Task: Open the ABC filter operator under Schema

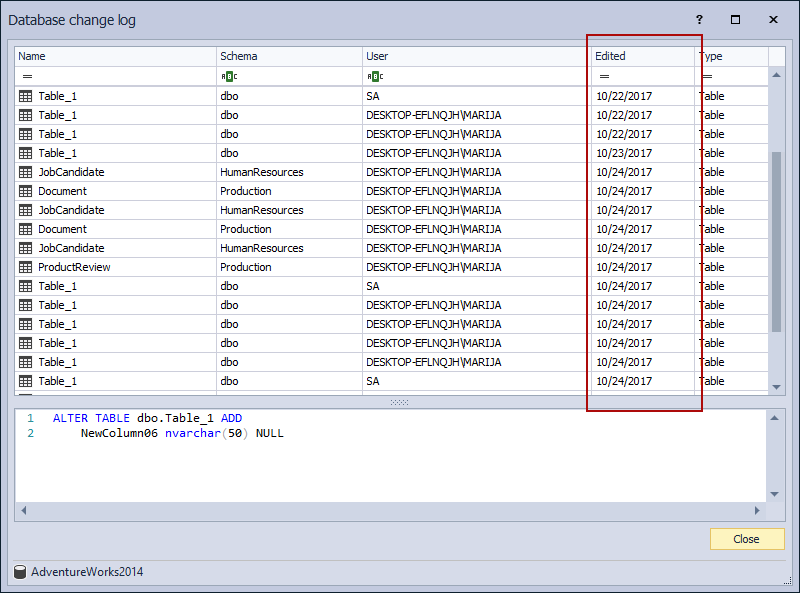Action: 229,77
